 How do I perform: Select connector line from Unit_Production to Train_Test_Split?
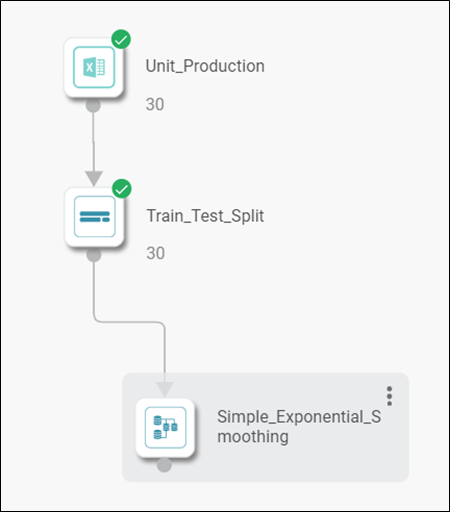93,142
